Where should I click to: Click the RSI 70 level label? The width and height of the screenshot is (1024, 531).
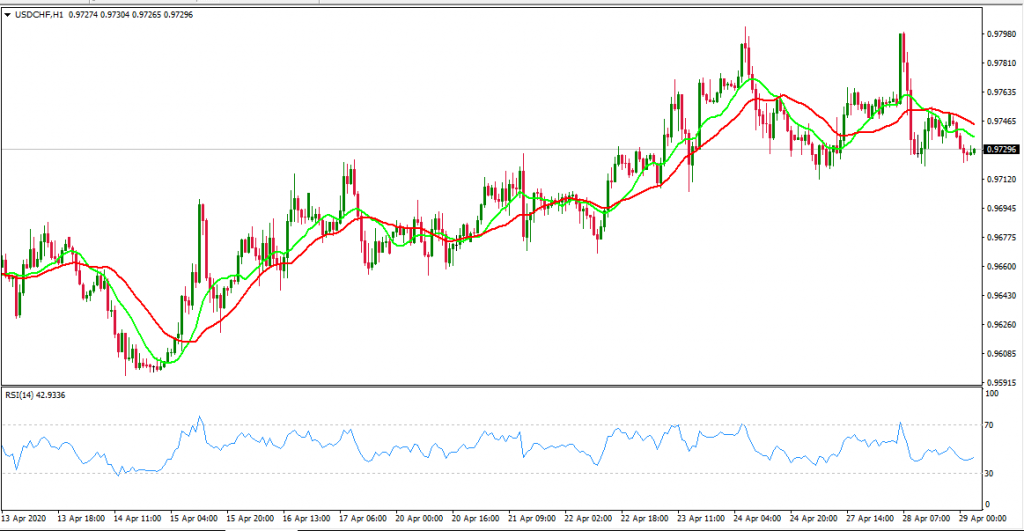coord(992,425)
